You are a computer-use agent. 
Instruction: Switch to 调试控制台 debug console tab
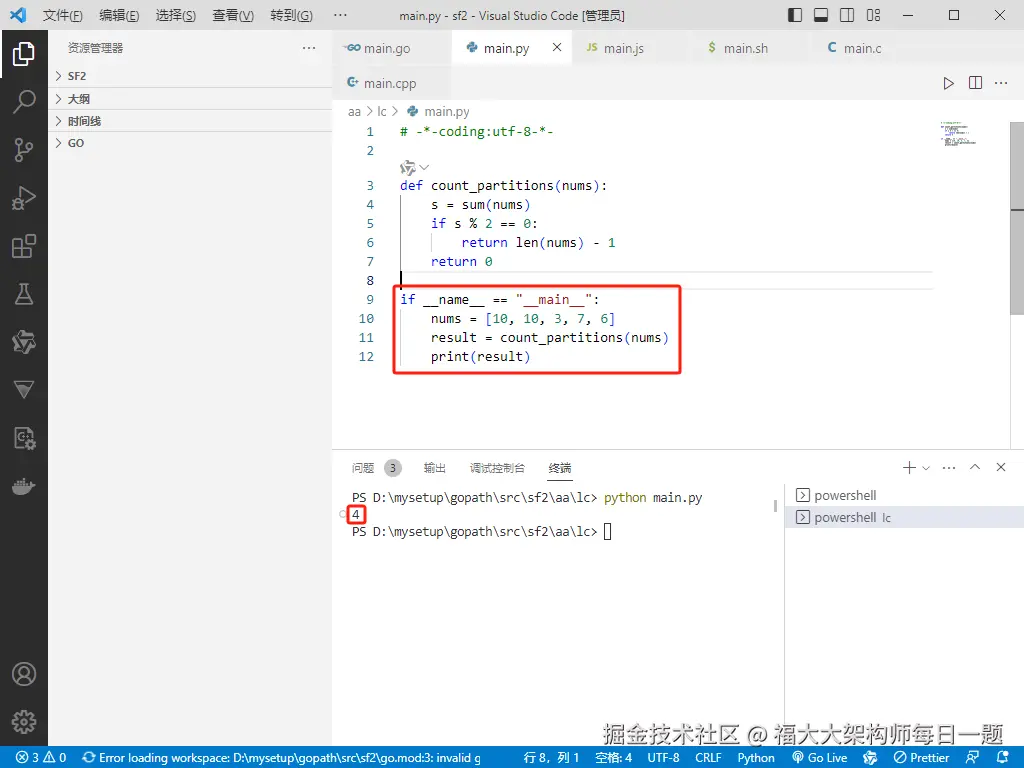(x=497, y=468)
